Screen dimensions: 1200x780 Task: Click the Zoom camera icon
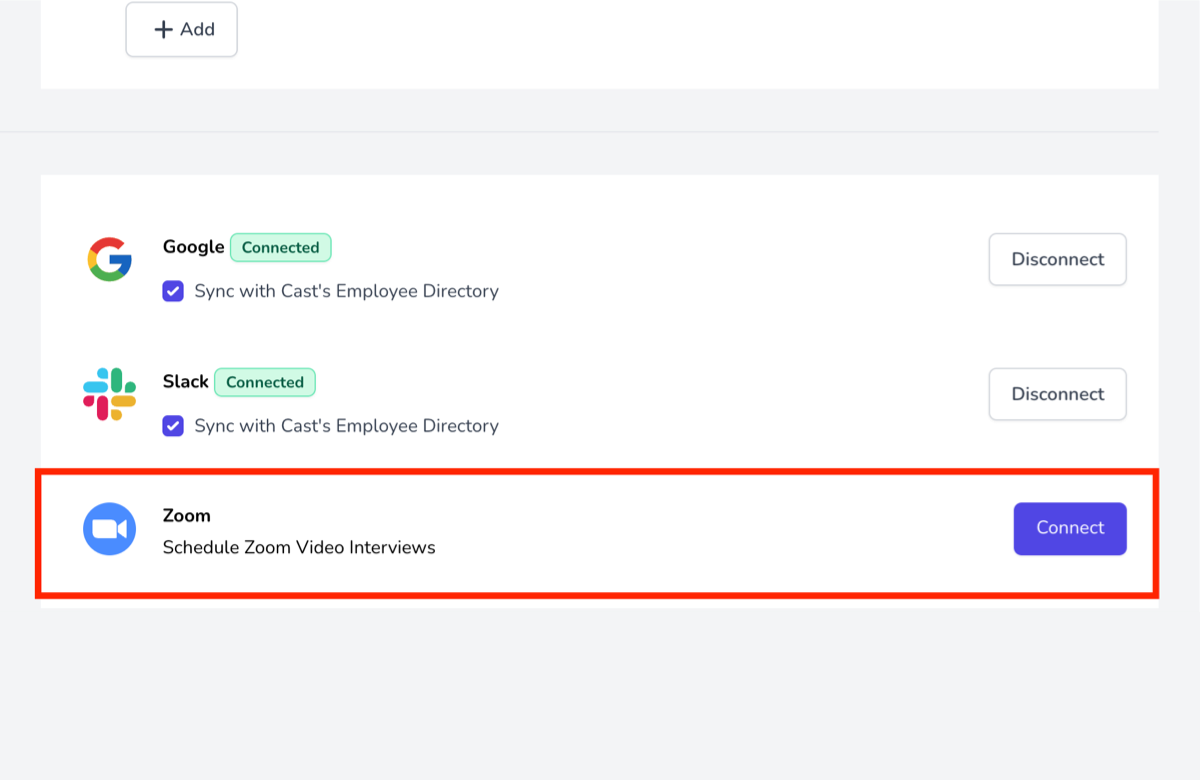[x=109, y=529]
